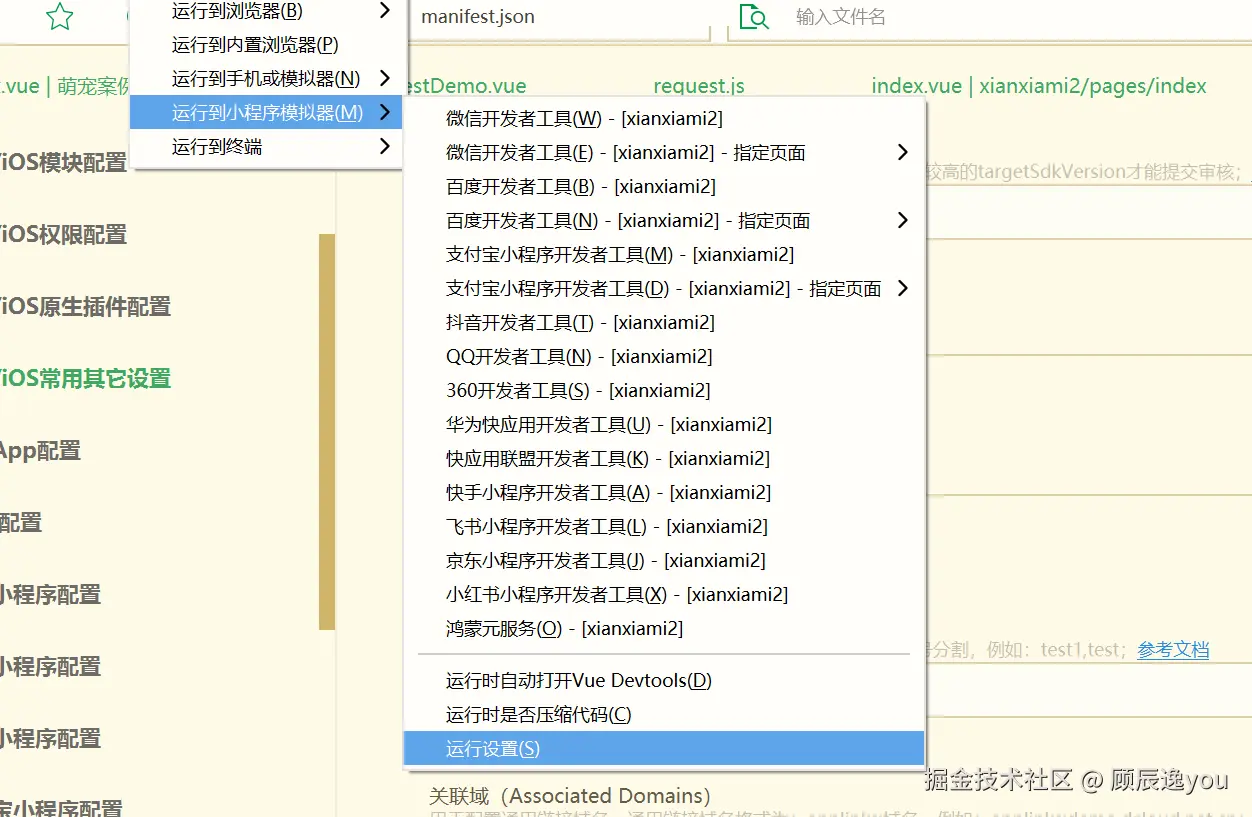
Task: Switch to manifest.json tab
Action: click(x=478, y=17)
